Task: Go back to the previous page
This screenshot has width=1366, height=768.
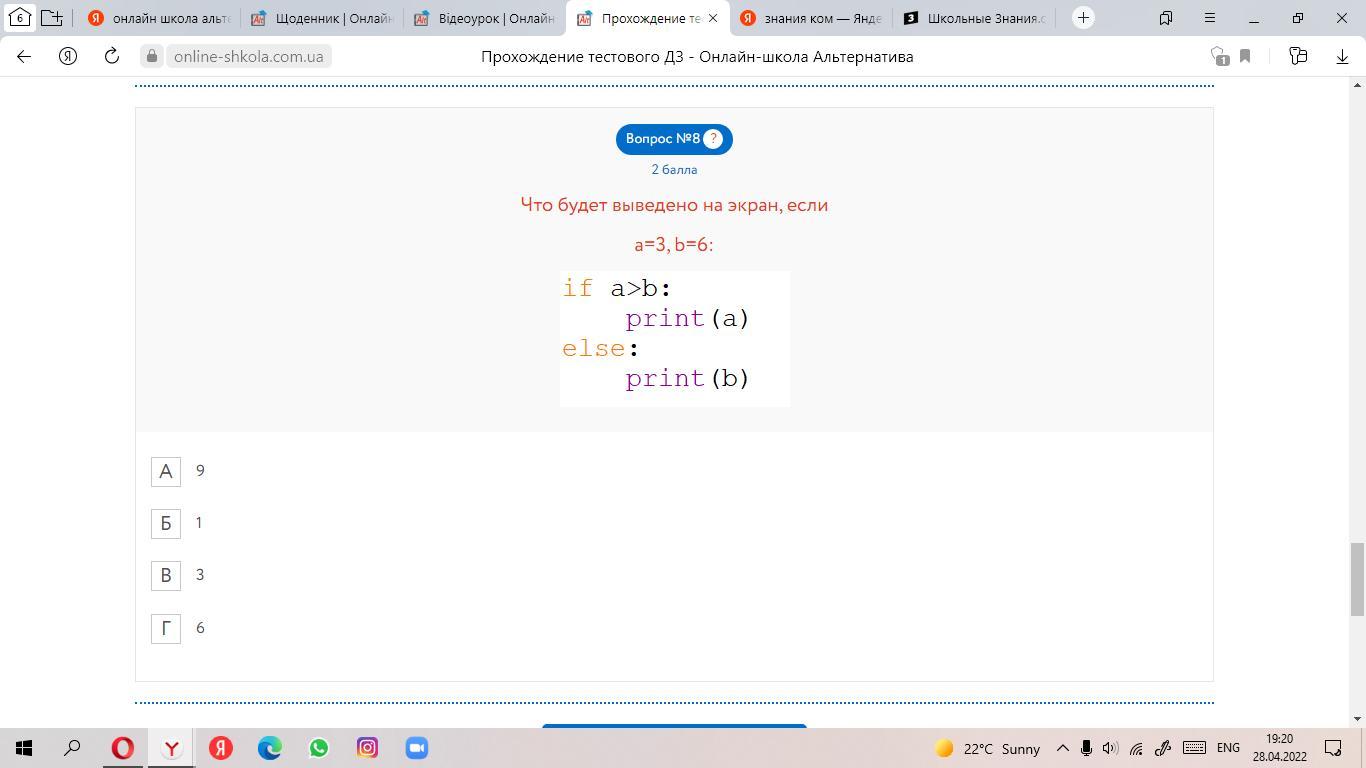Action: (x=24, y=57)
